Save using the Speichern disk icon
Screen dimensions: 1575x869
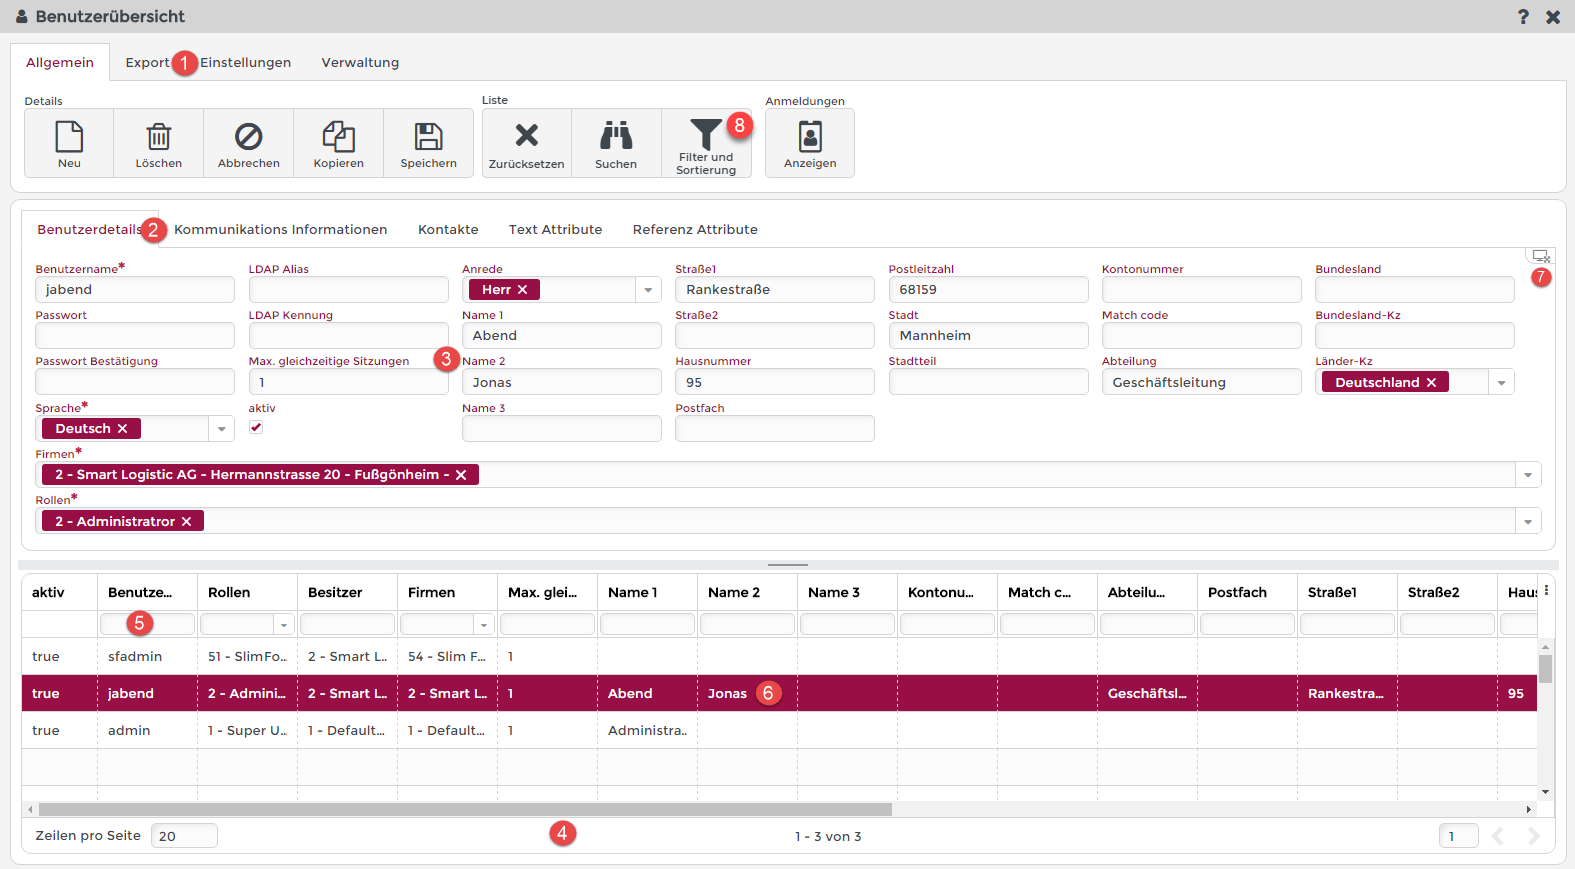[428, 137]
